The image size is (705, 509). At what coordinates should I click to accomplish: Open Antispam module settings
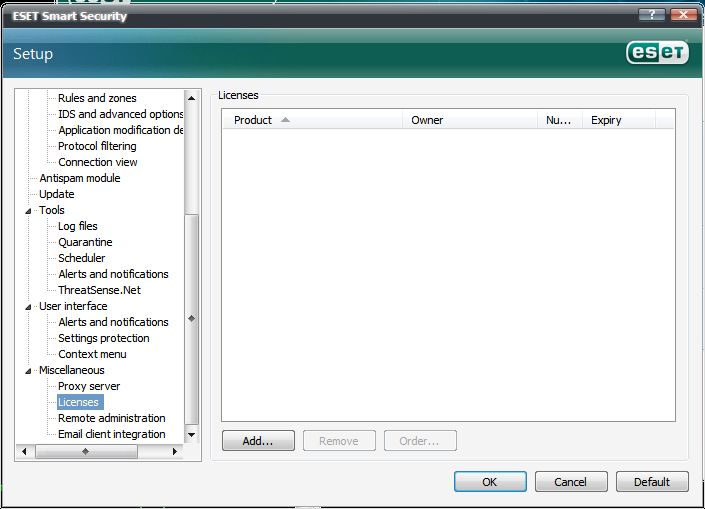80,178
